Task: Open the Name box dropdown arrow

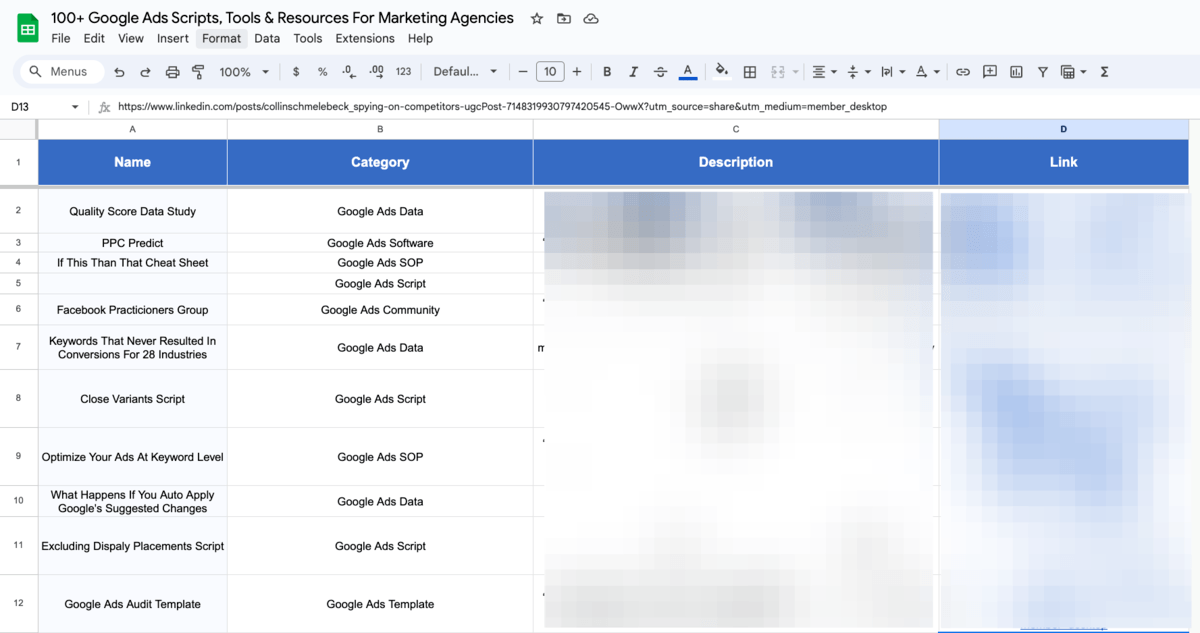Action: click(x=75, y=107)
